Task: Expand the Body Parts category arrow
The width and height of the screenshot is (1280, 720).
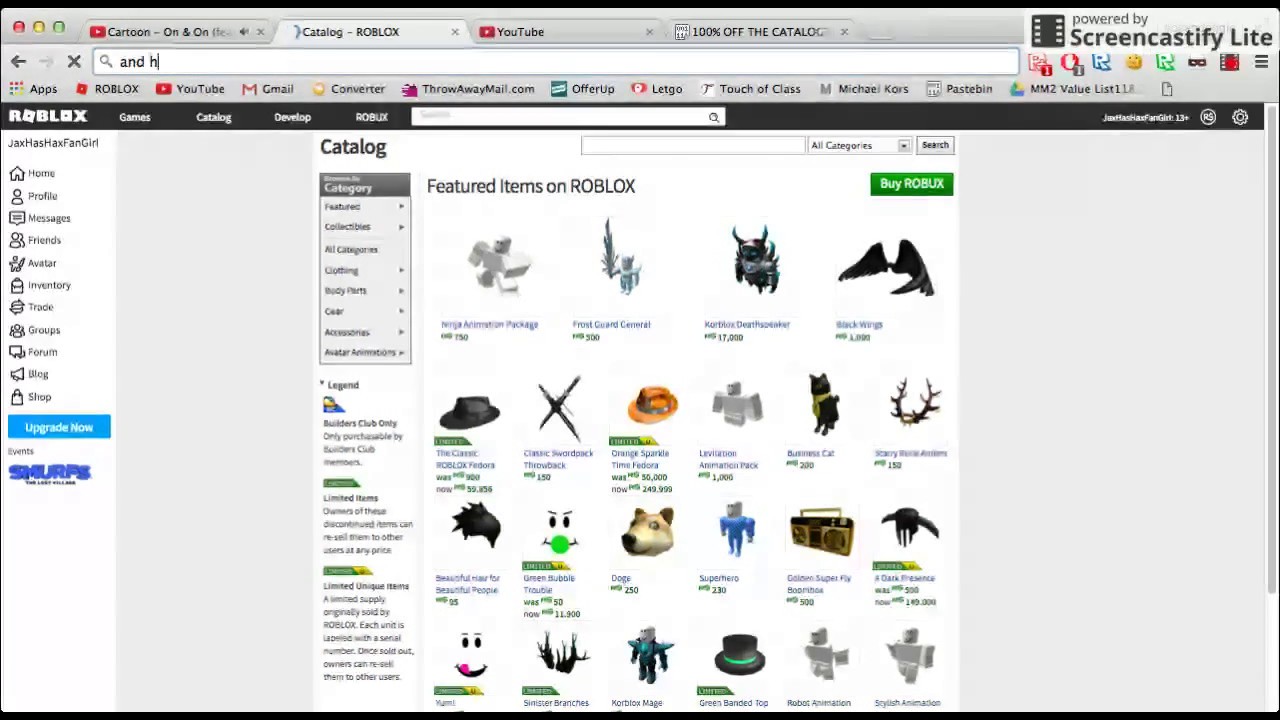Action: coord(402,290)
